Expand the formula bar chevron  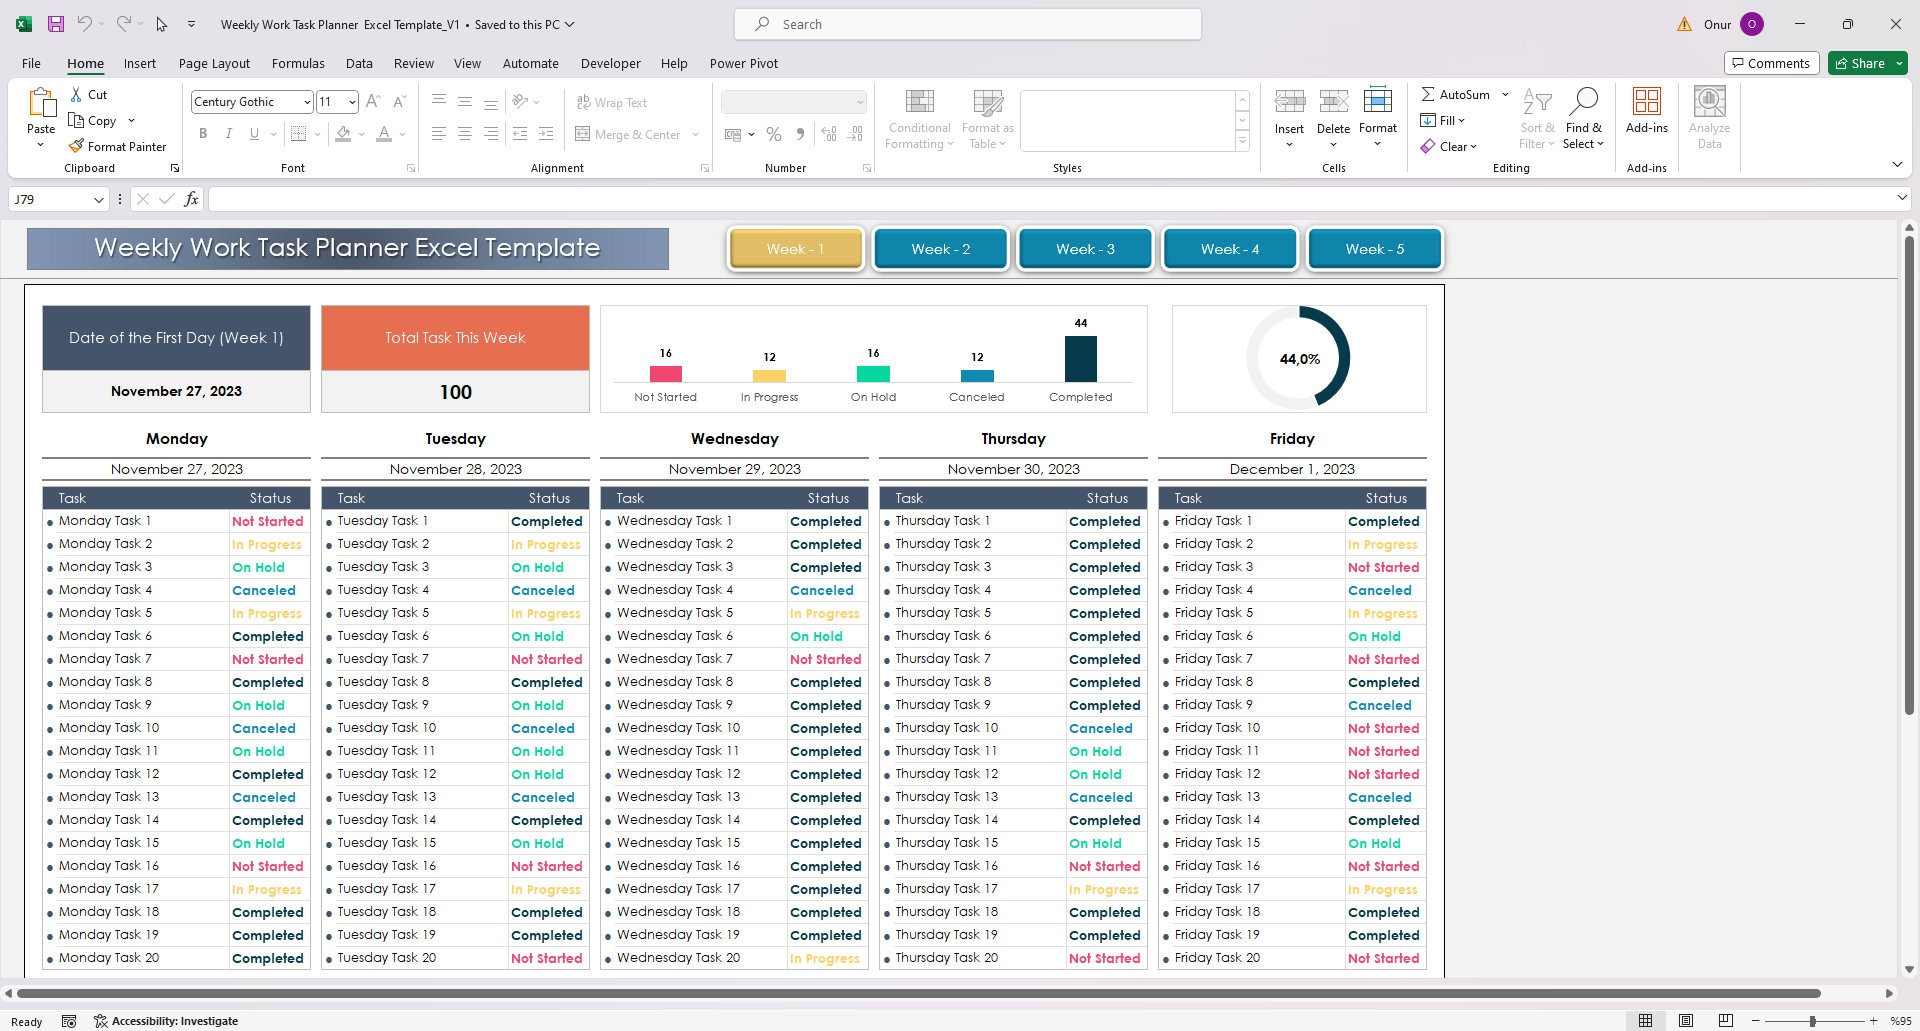(x=1902, y=198)
